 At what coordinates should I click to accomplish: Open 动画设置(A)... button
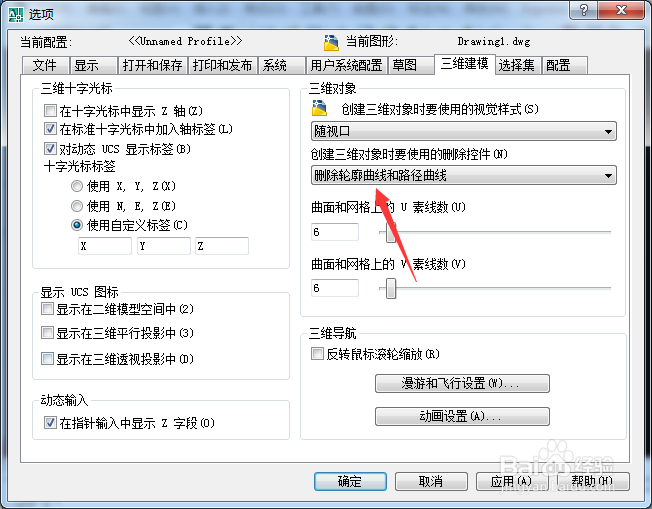pos(462,416)
